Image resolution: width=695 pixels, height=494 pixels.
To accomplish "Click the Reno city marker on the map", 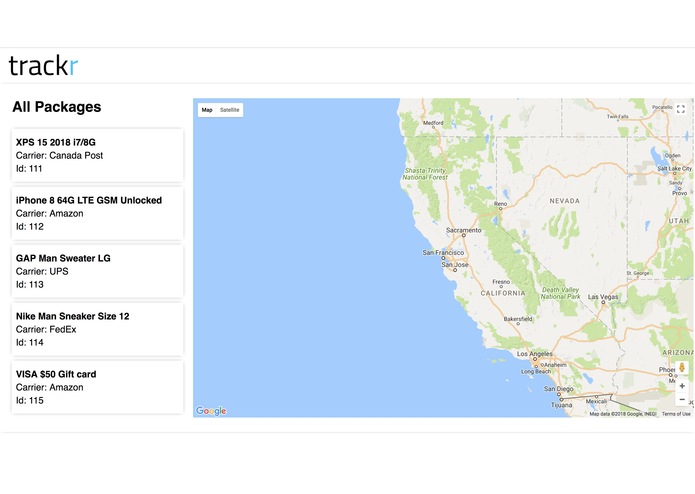I will click(x=500, y=209).
